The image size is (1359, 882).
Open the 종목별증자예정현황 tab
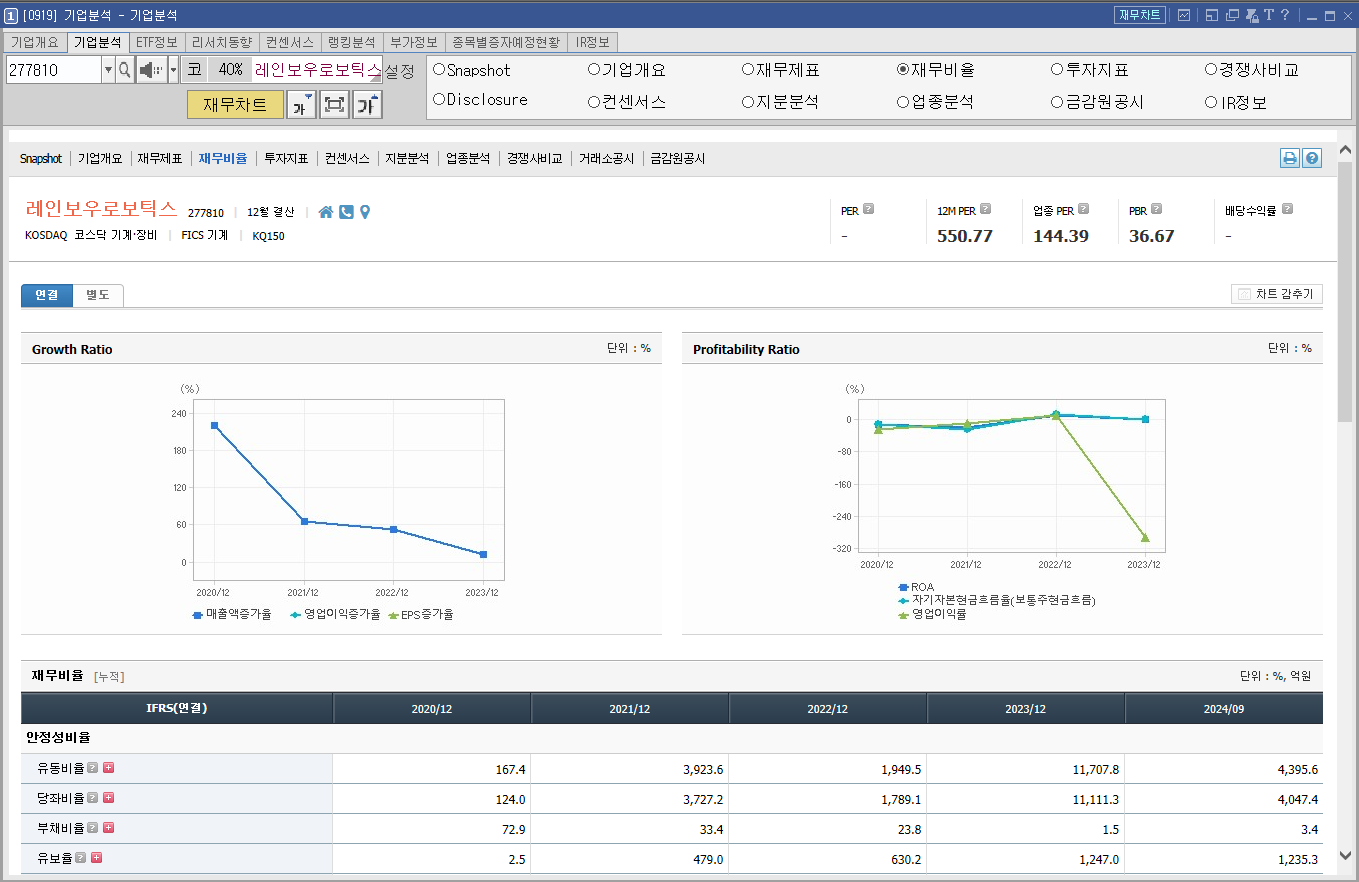pyautogui.click(x=506, y=42)
